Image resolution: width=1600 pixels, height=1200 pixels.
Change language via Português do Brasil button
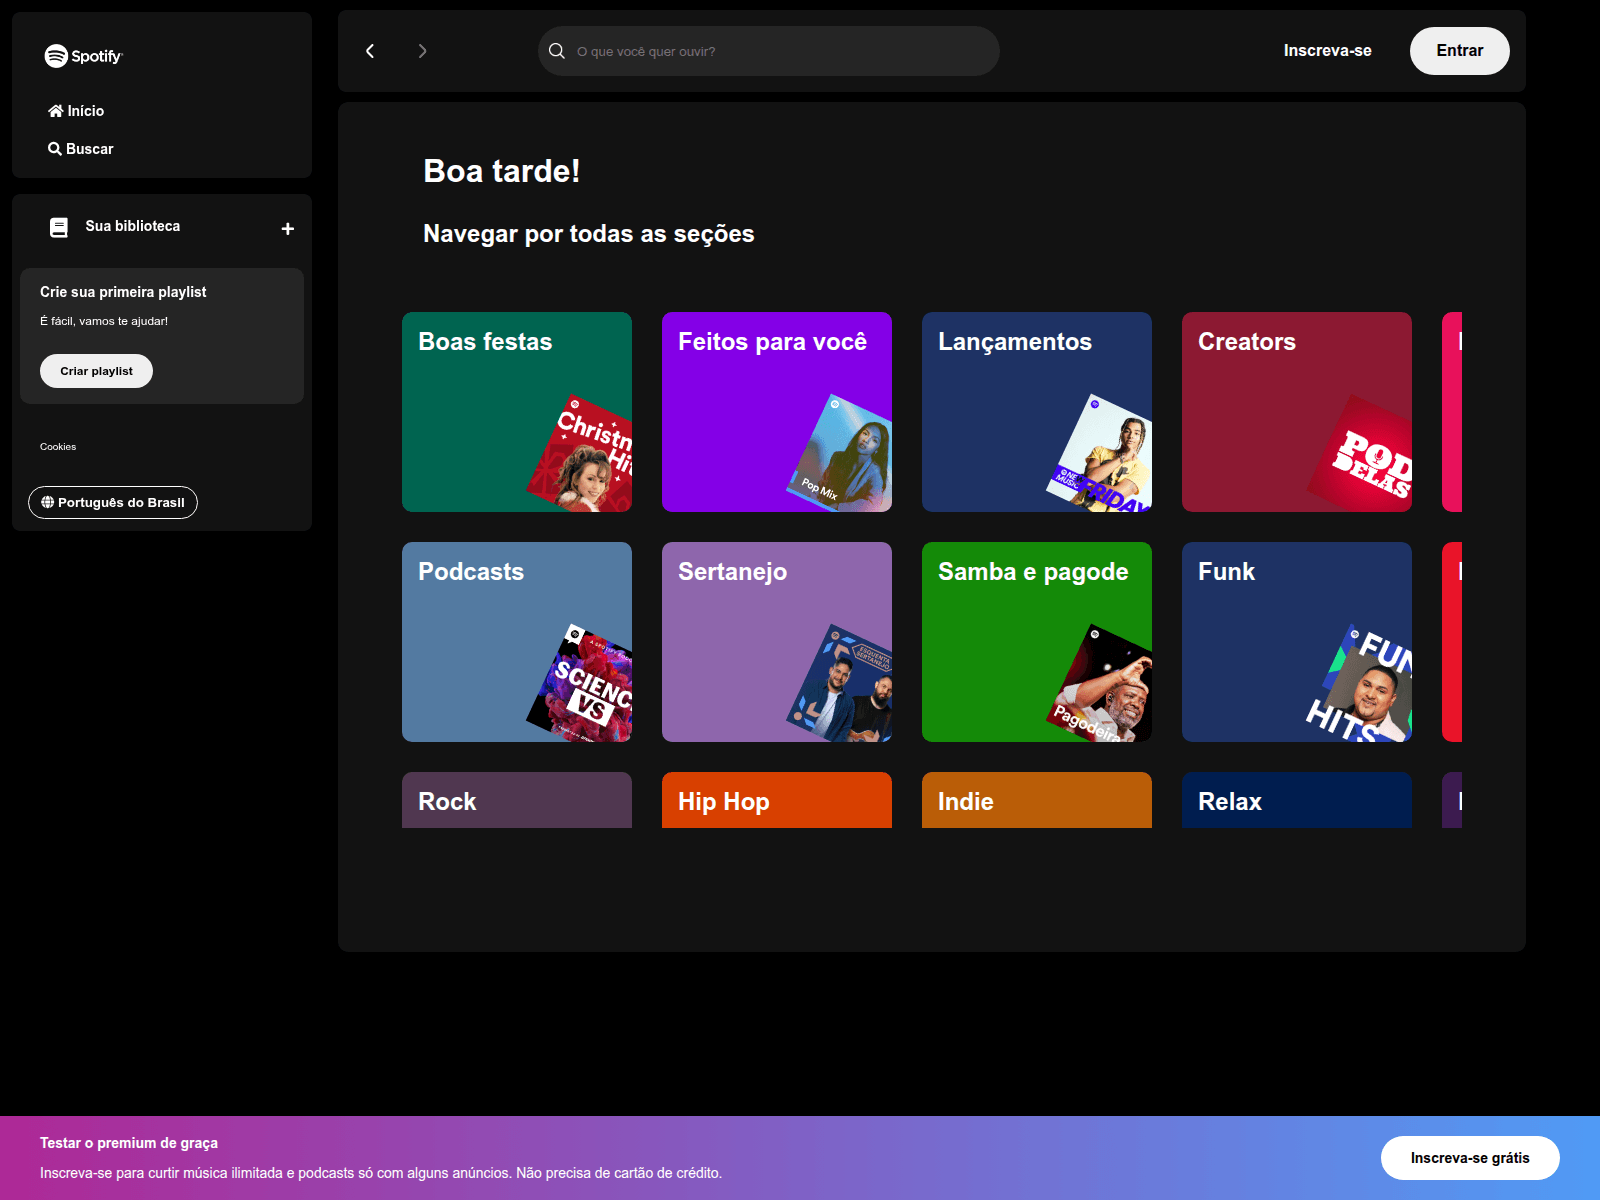[112, 502]
